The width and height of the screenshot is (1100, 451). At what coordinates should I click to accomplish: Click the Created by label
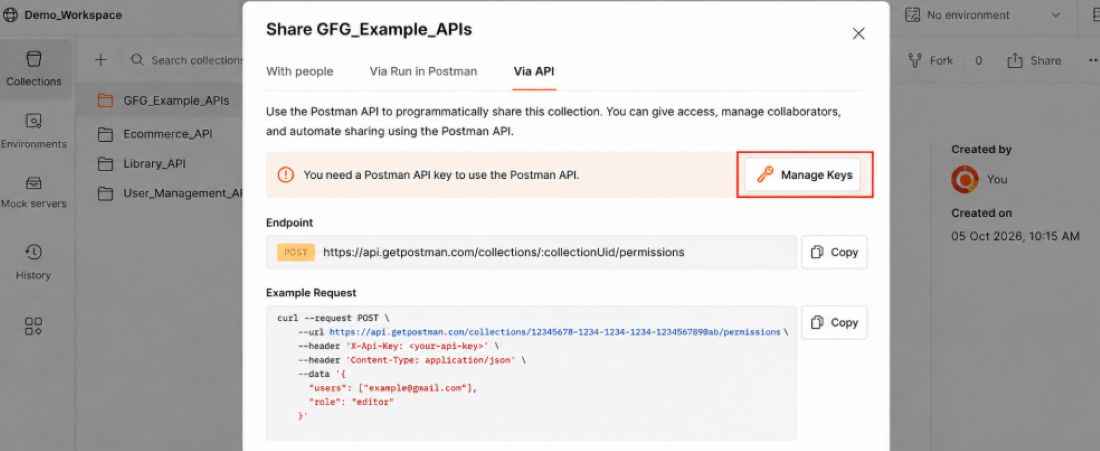tap(981, 149)
